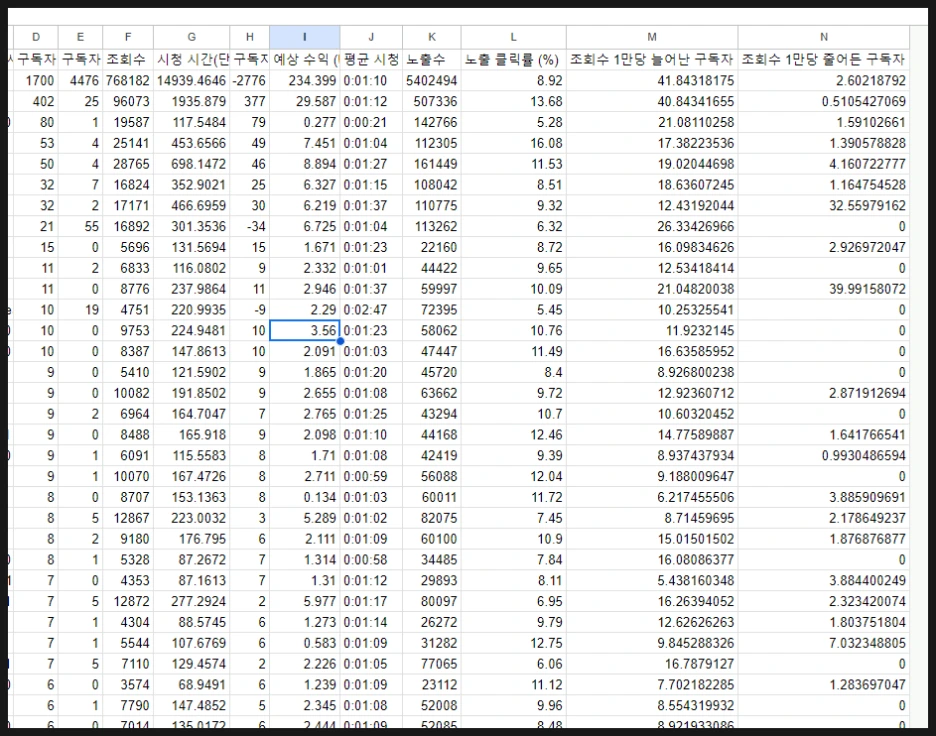Image resolution: width=936 pixels, height=736 pixels.
Task: Select cell with value -34
Action: [x=250, y=226]
